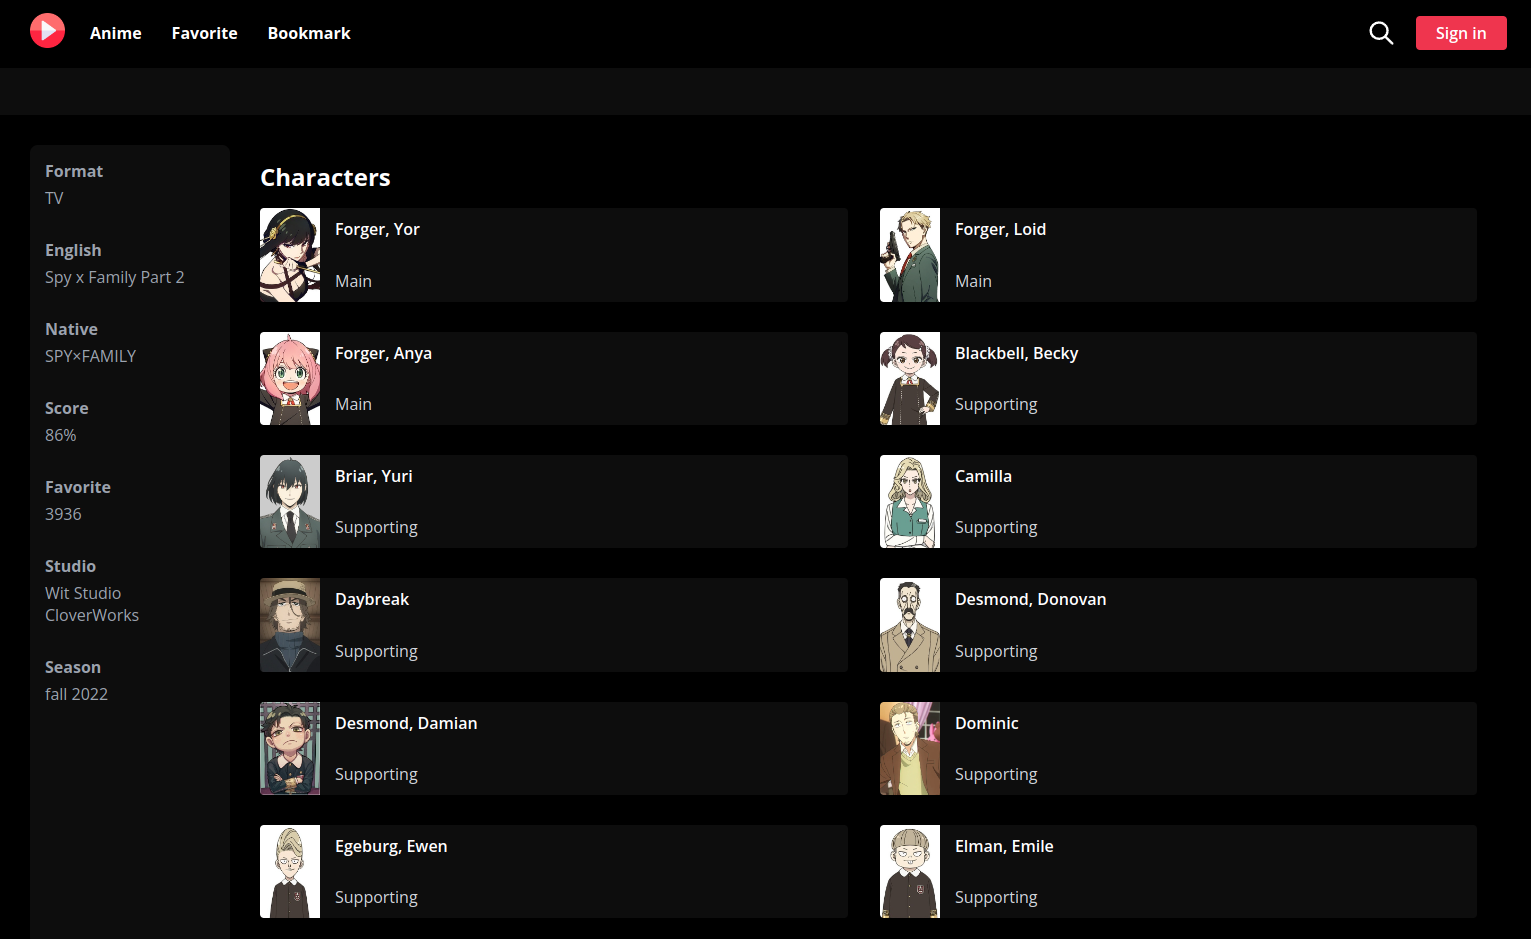The height and width of the screenshot is (939, 1531).
Task: Open Donovan Desmond's portrait thumbnail
Action: (910, 625)
